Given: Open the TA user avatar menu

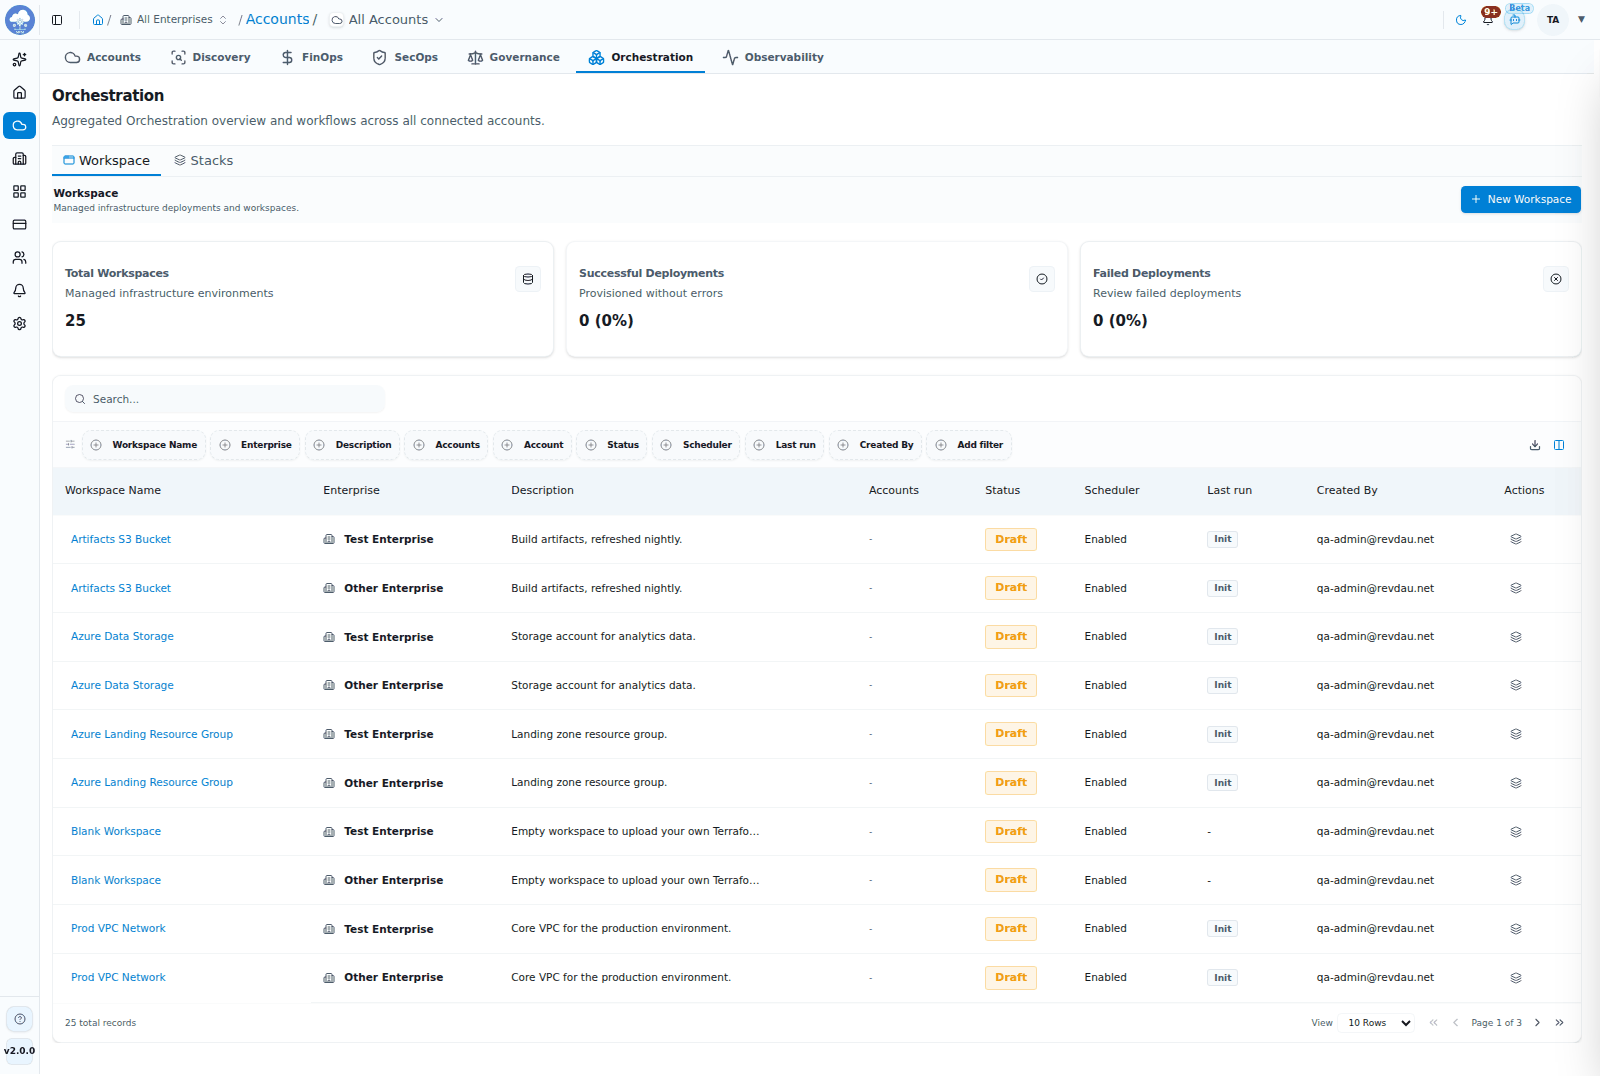Looking at the screenshot, I should 1553,20.
